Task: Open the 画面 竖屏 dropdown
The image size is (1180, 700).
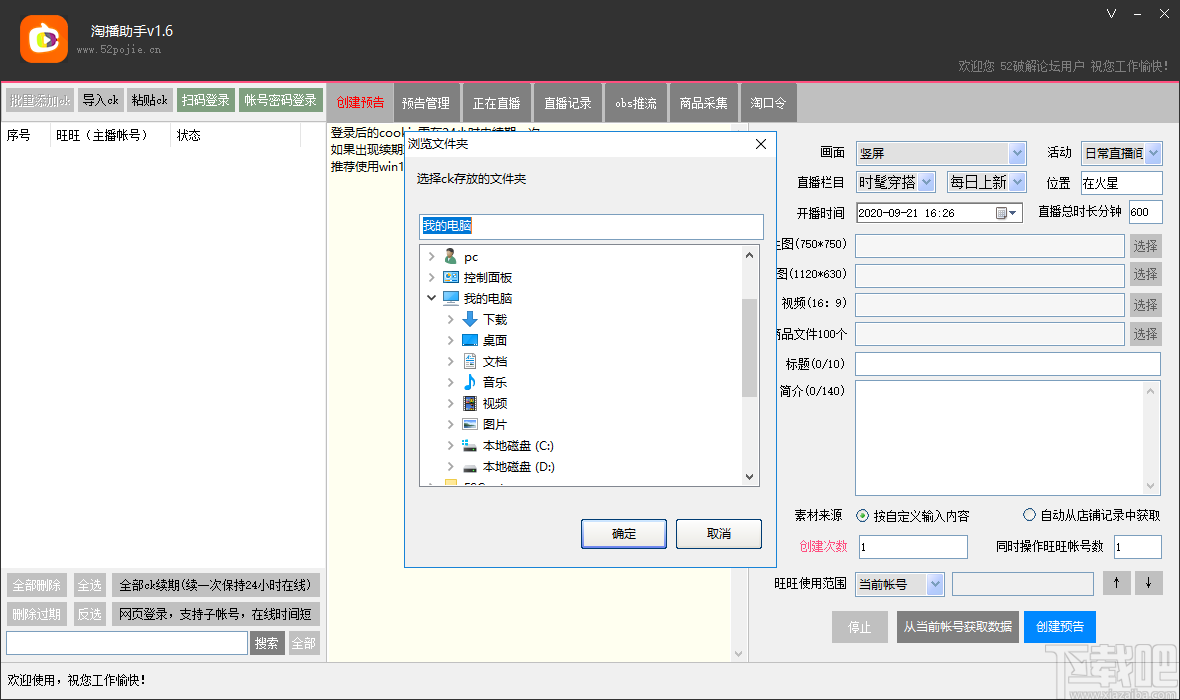Action: pos(1017,154)
